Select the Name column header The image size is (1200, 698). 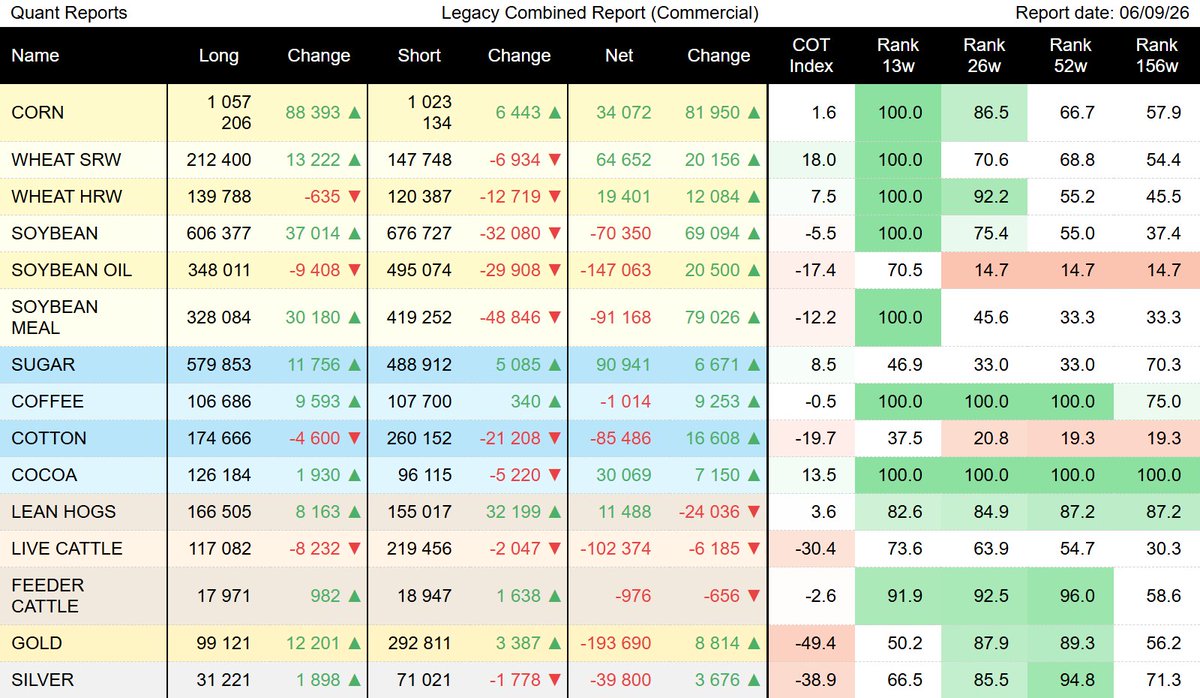[x=36, y=56]
